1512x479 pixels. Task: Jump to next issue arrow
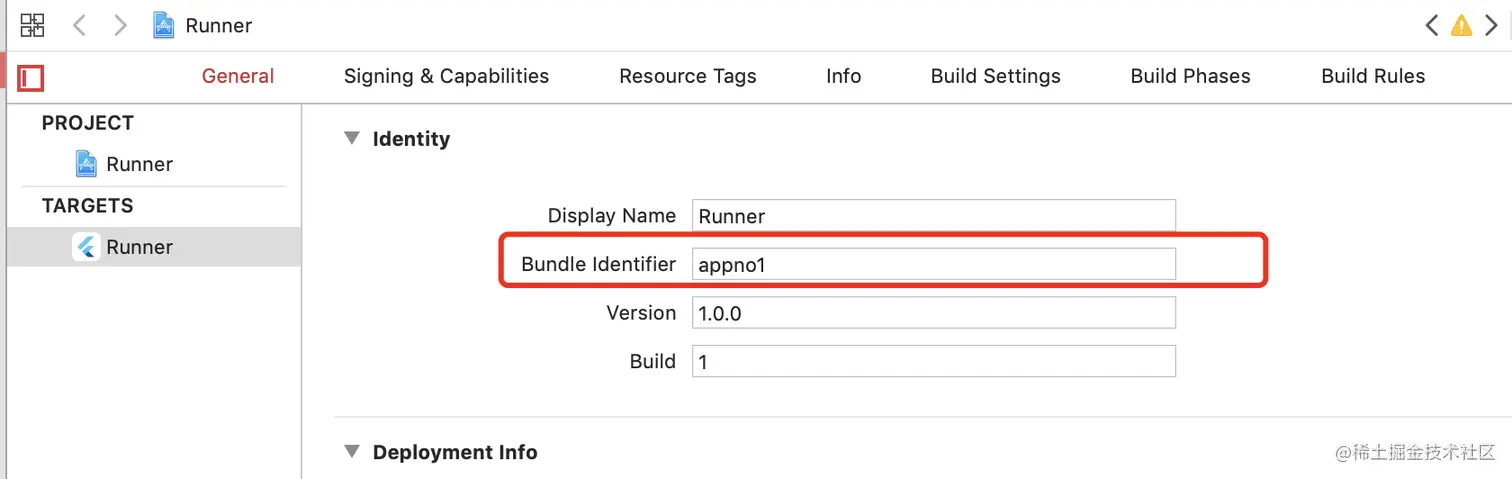[1491, 26]
